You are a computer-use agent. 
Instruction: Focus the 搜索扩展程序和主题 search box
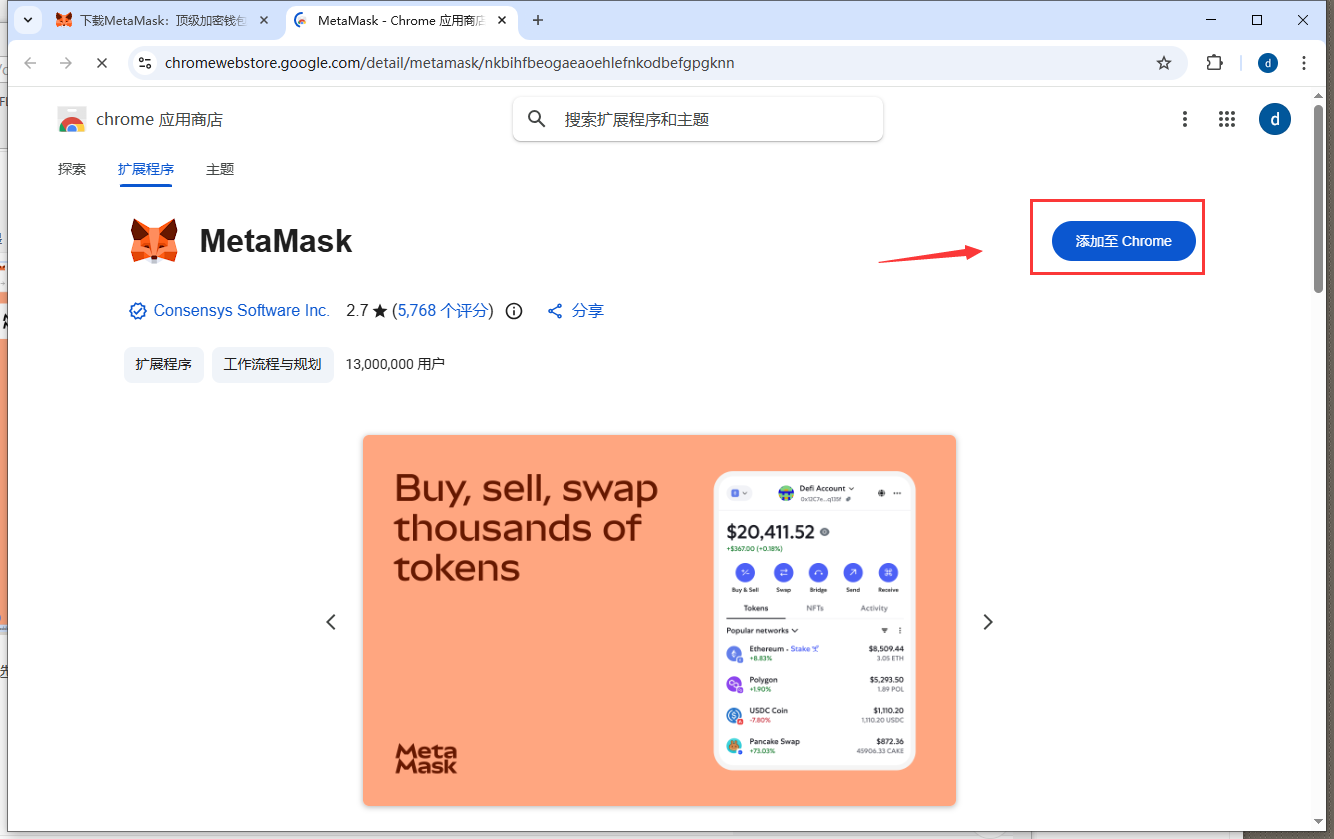point(698,119)
